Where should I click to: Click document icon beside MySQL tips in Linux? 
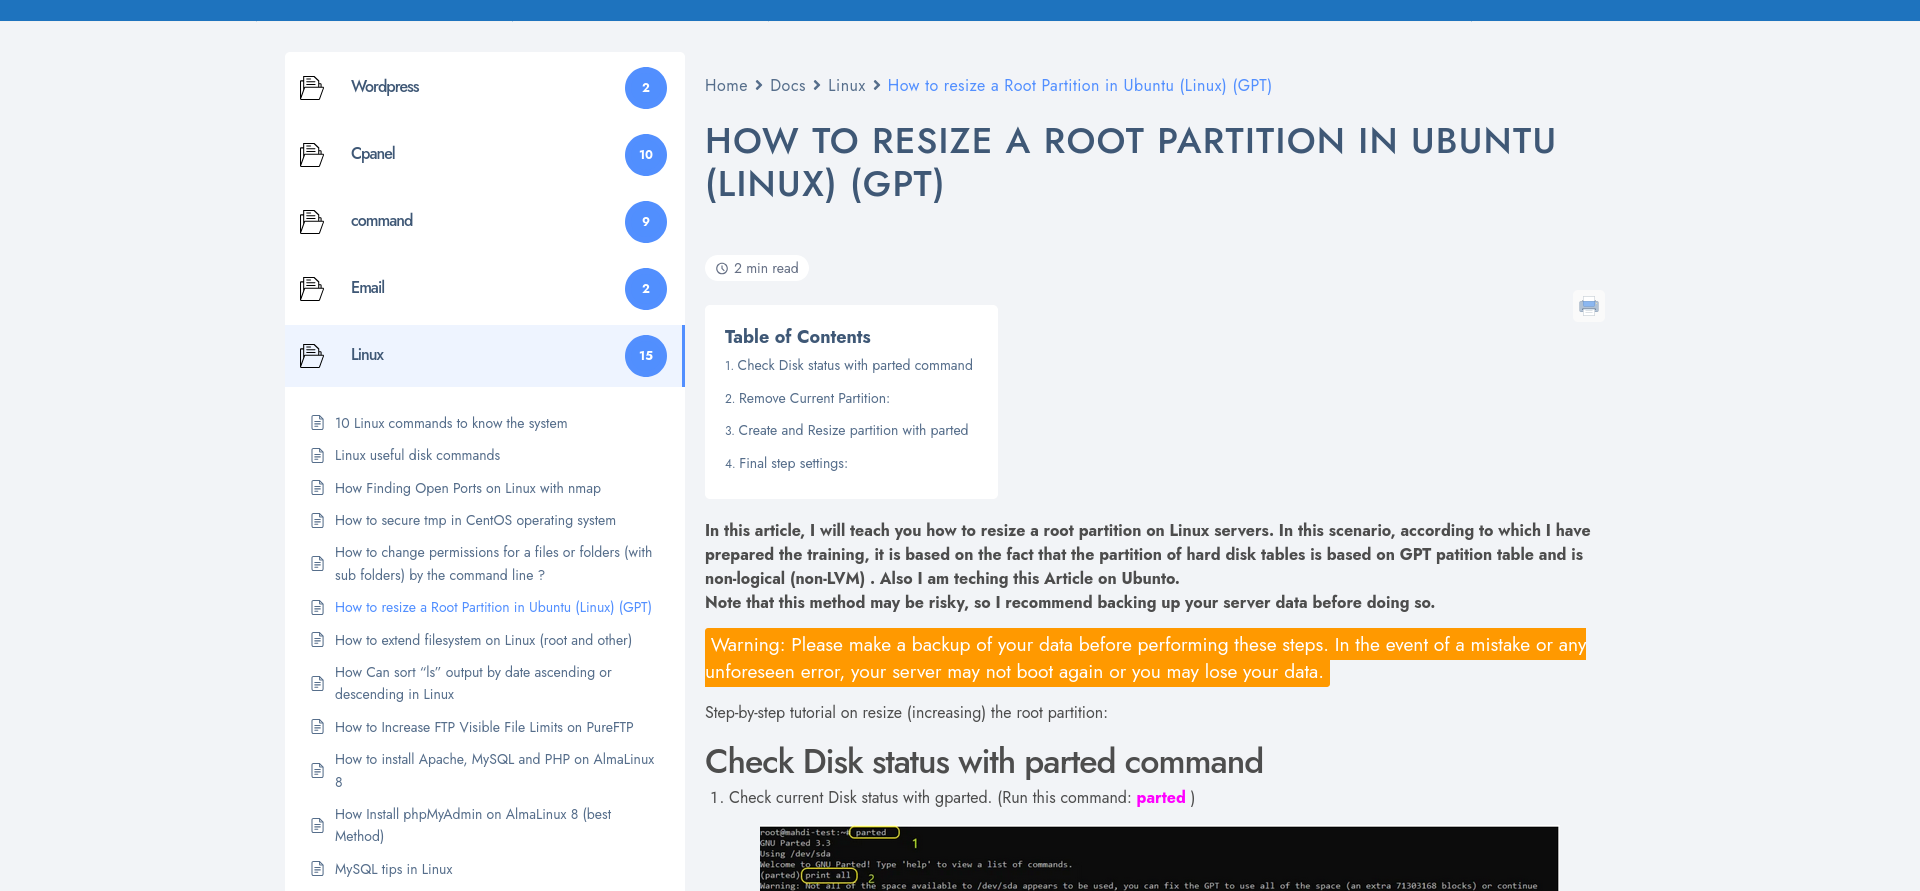click(x=317, y=869)
